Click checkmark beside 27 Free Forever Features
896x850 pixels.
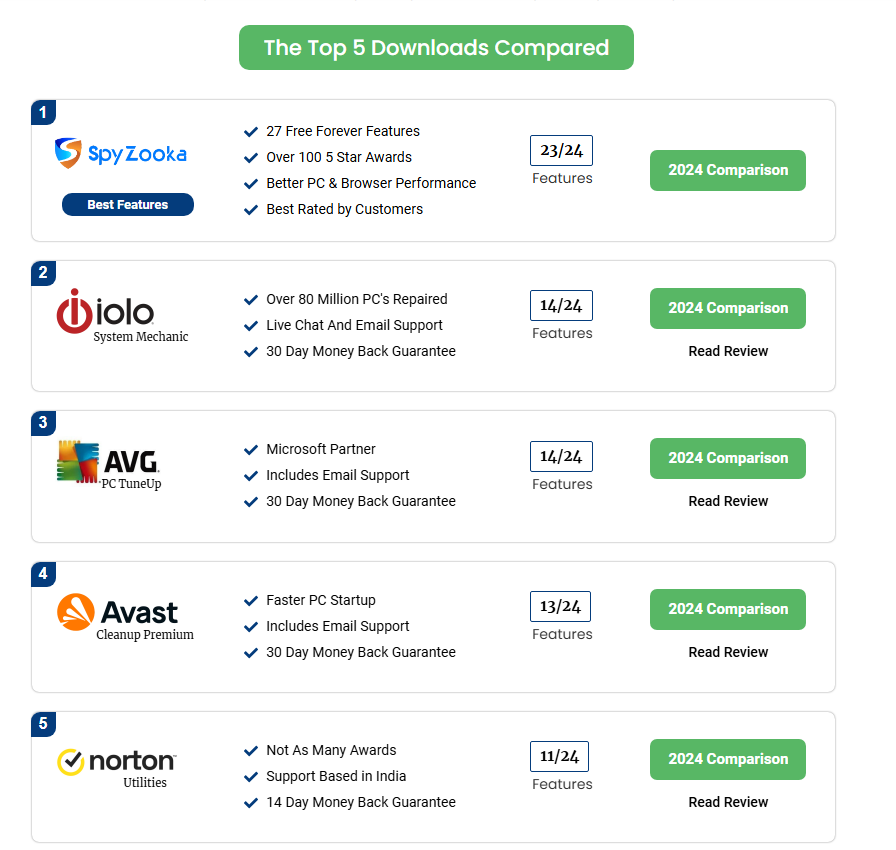pos(251,131)
